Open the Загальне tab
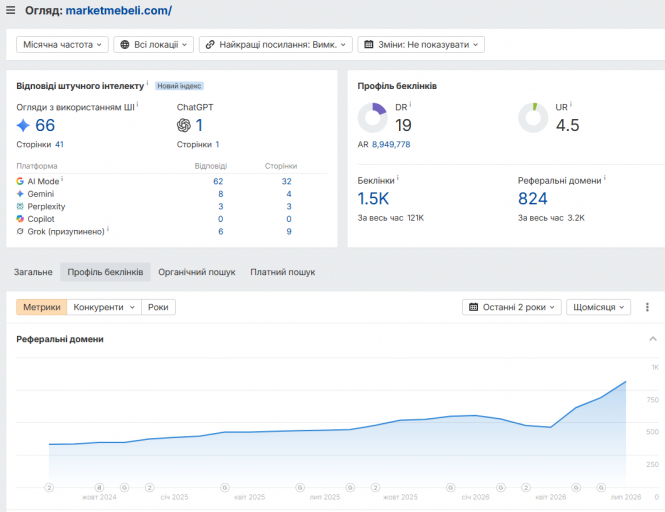The height and width of the screenshot is (512, 665). [x=33, y=272]
